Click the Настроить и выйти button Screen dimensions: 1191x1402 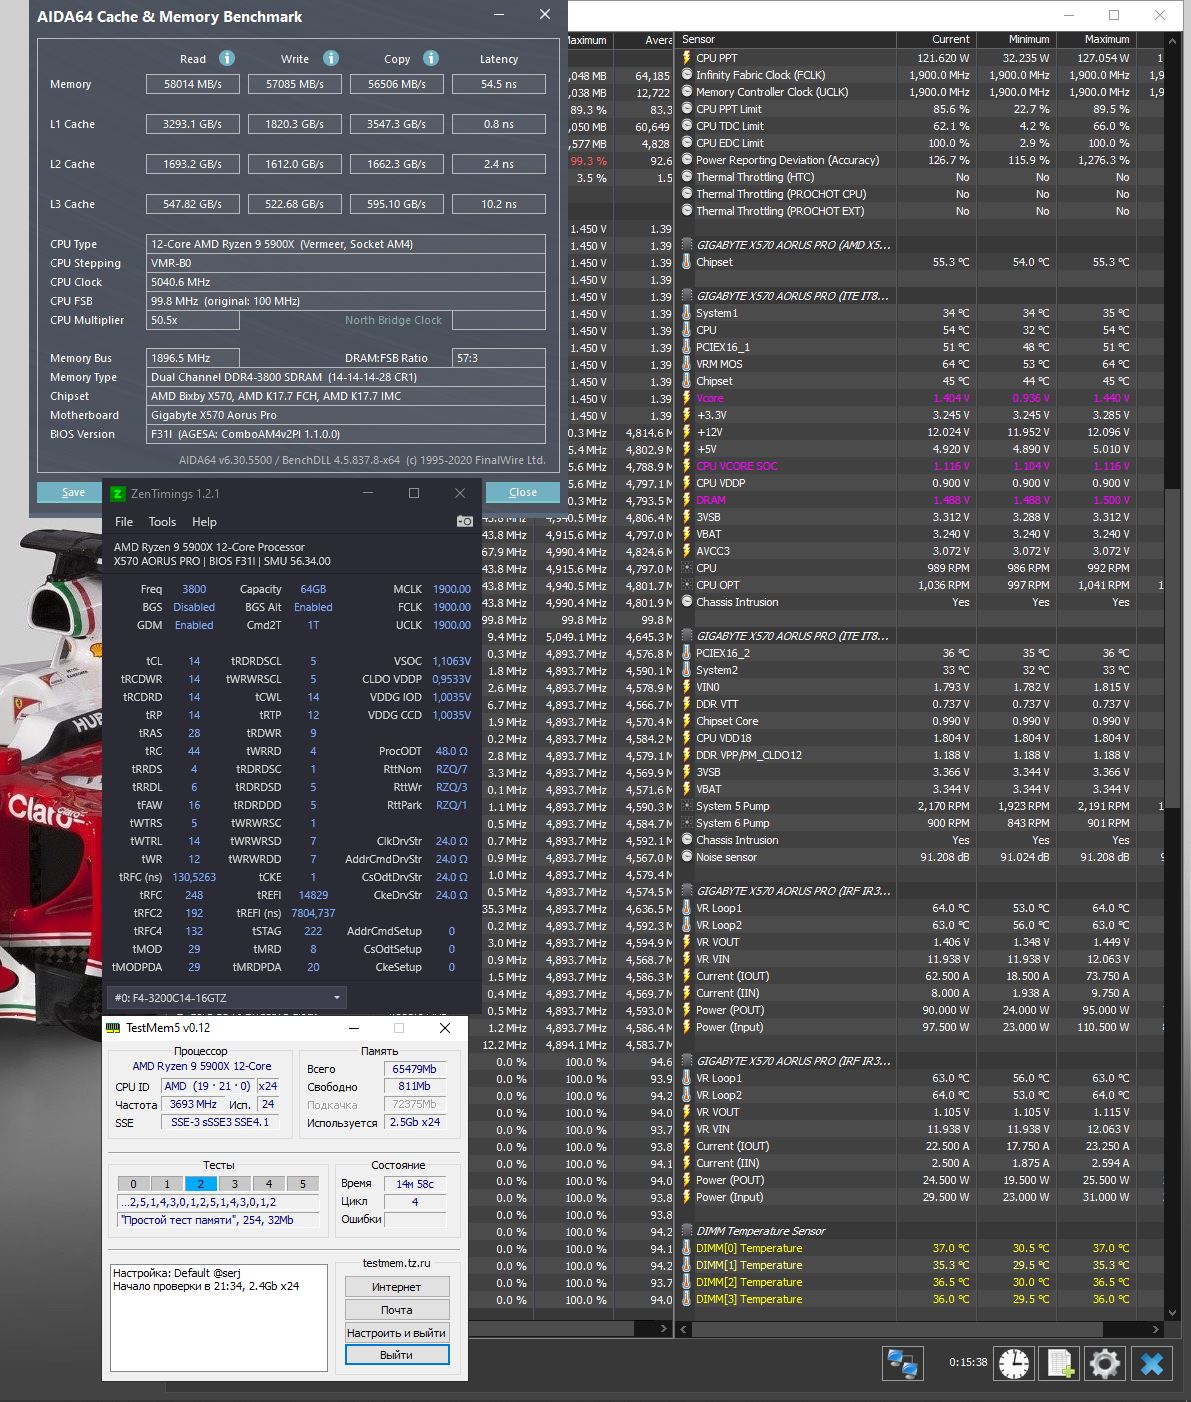pyautogui.click(x=397, y=1333)
